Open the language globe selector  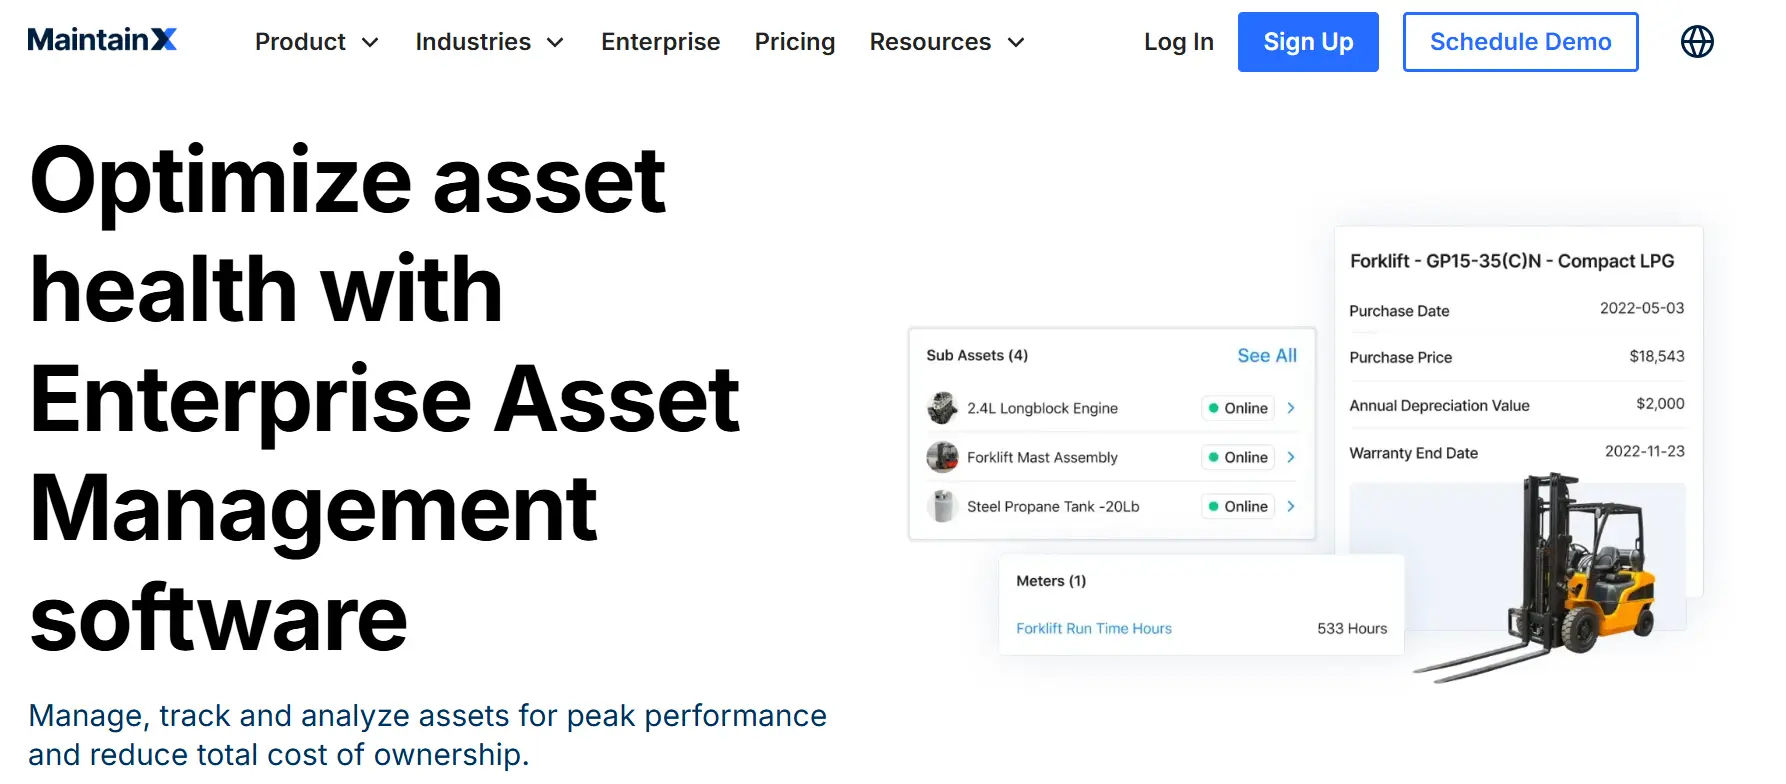(x=1697, y=41)
